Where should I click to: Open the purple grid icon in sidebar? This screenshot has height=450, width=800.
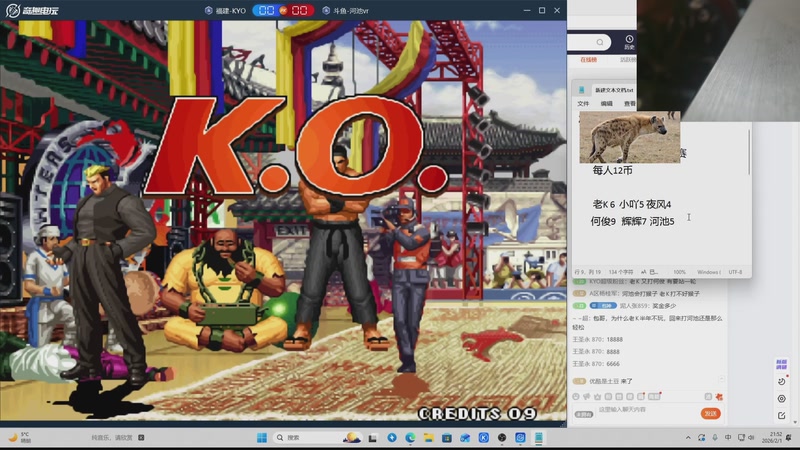coord(782,364)
